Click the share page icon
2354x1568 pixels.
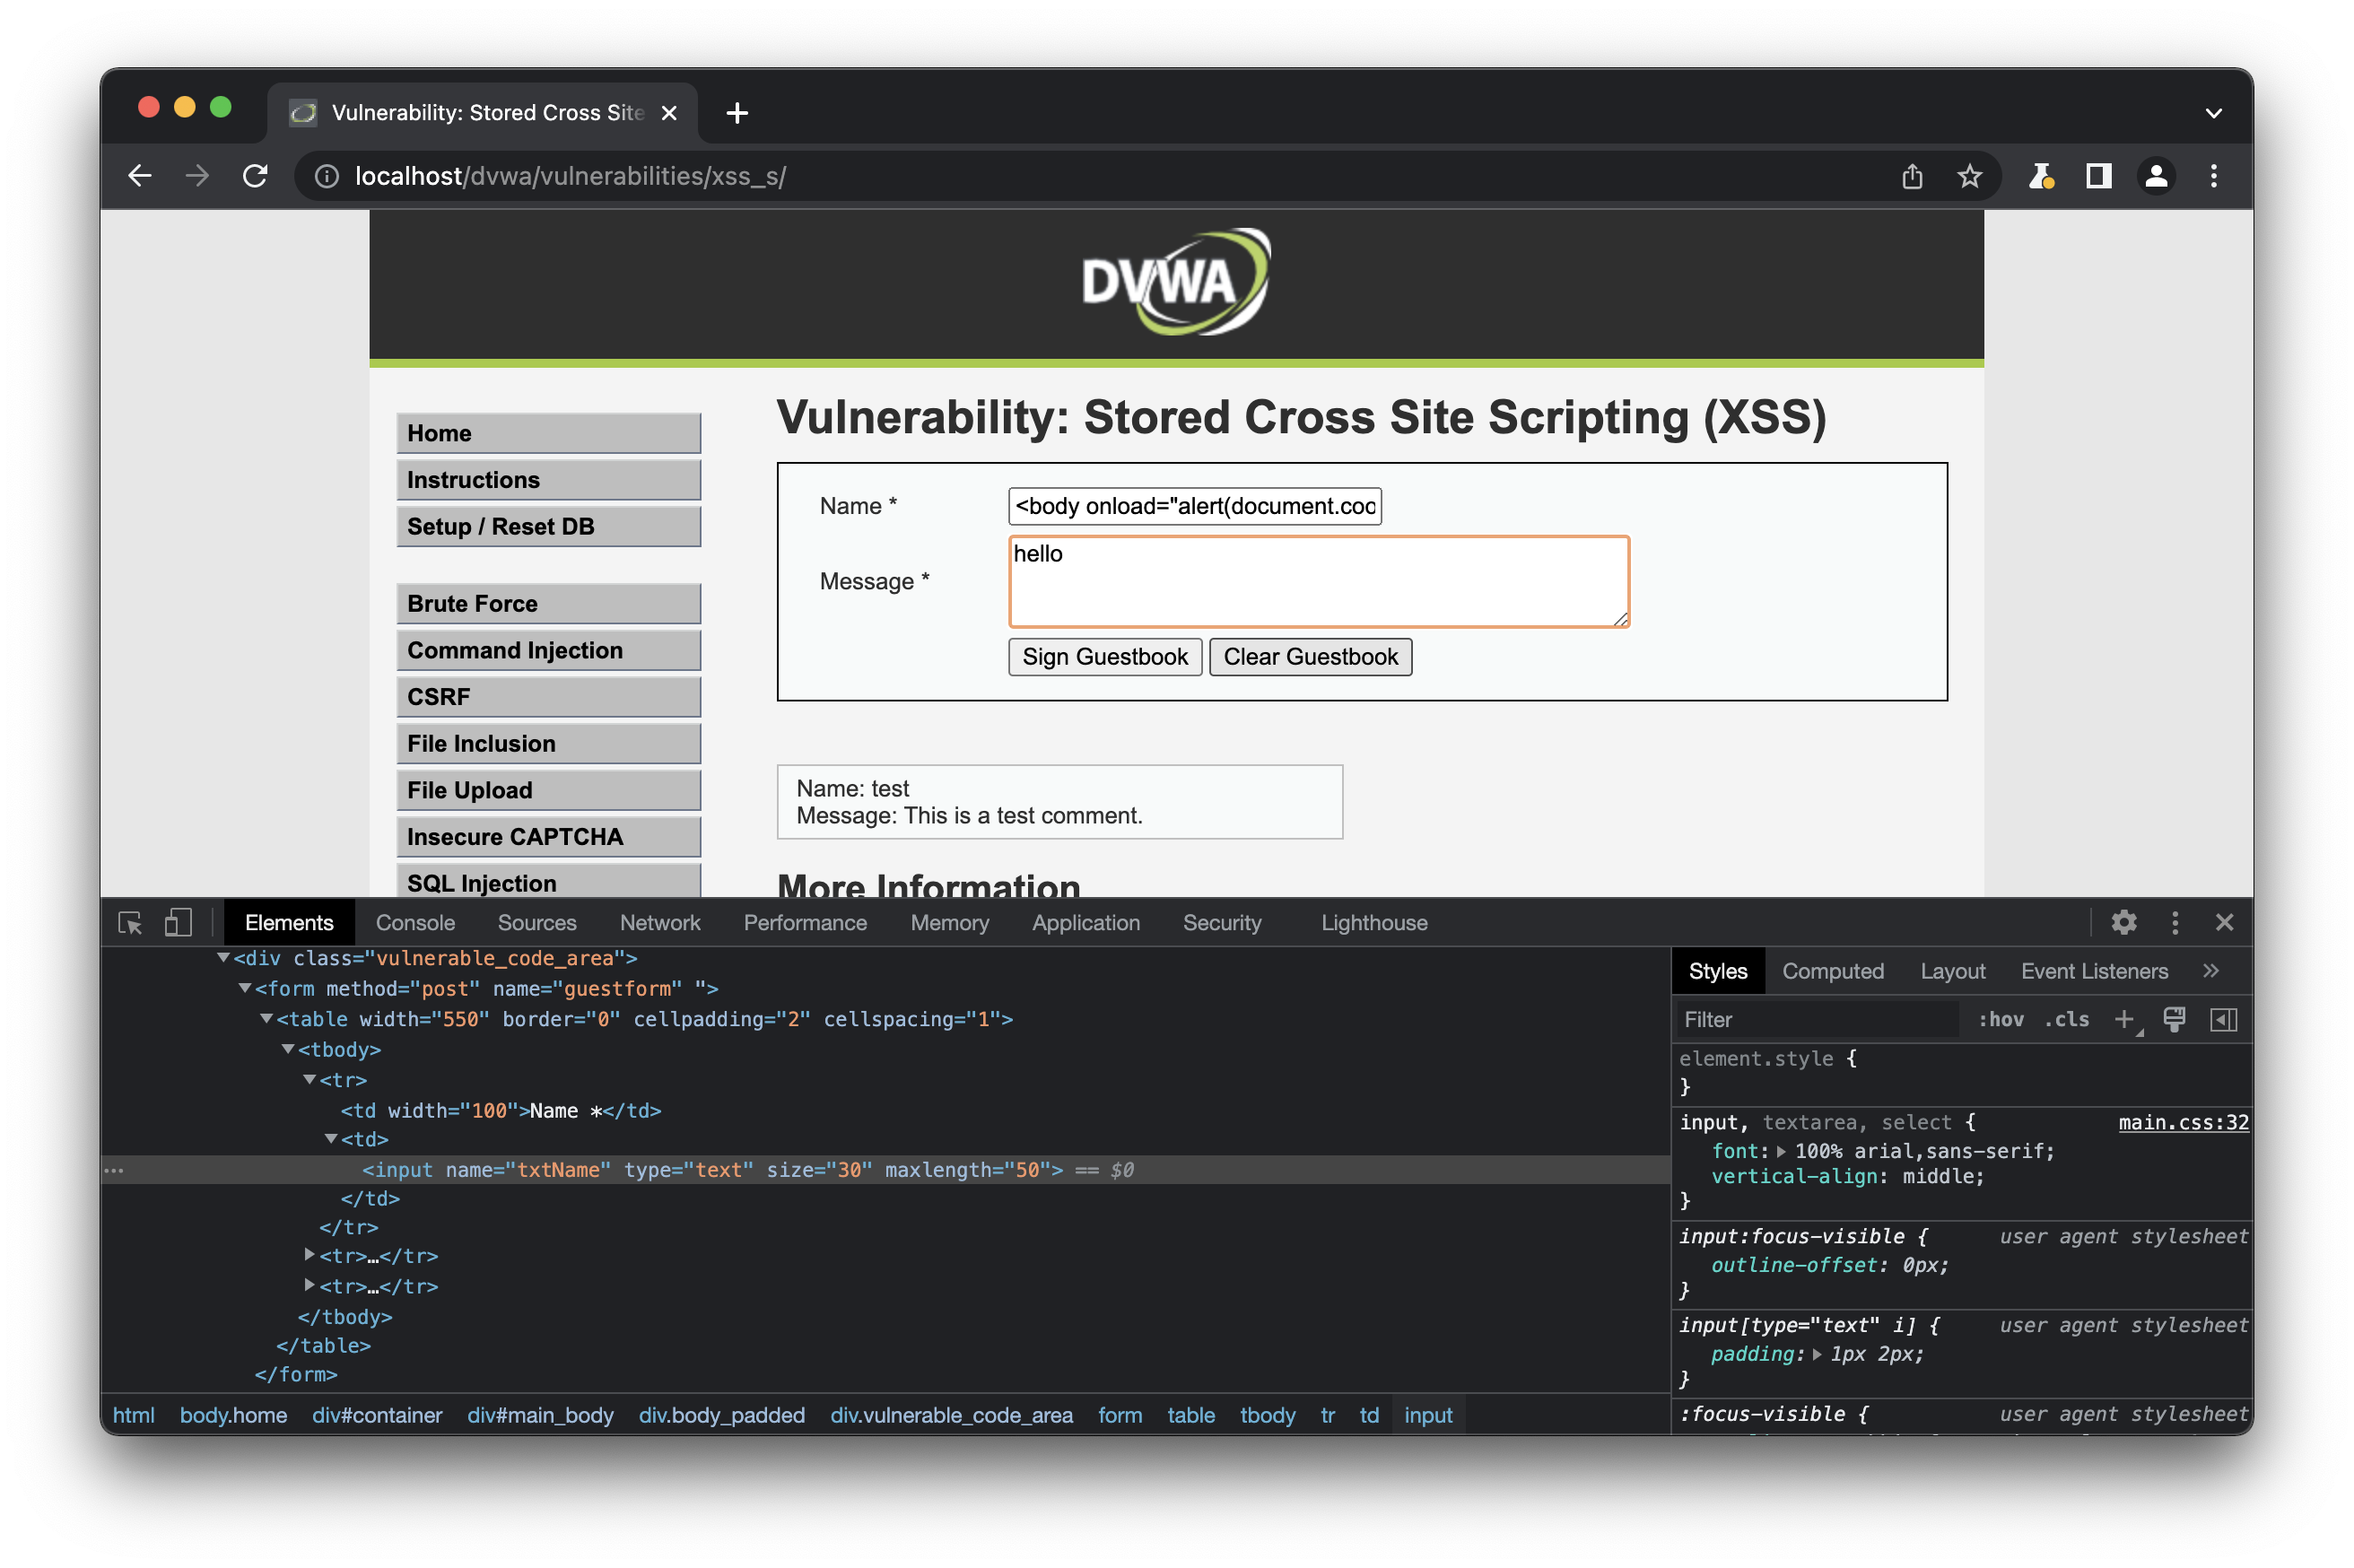(x=1912, y=176)
